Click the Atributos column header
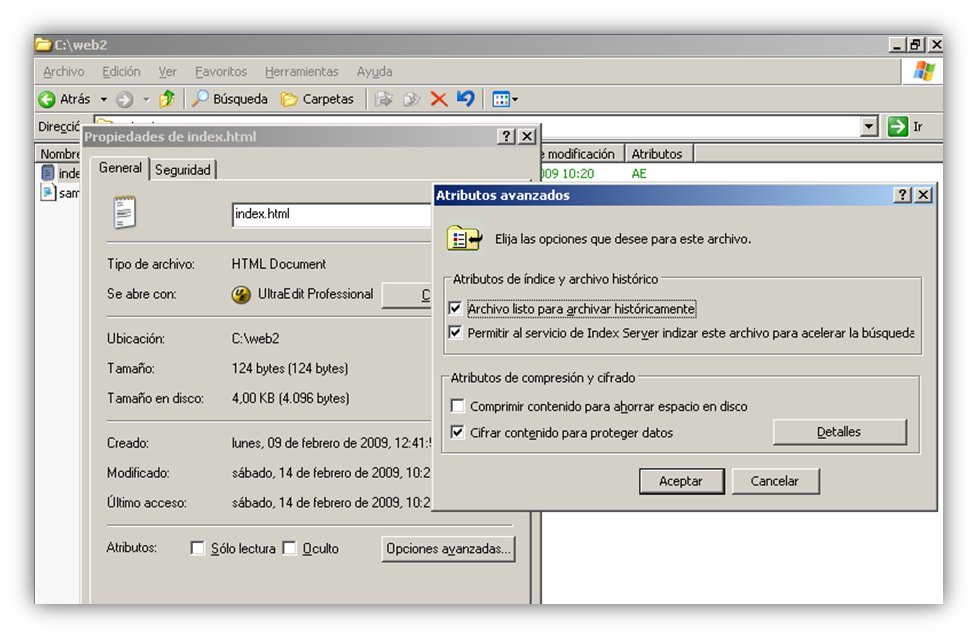 pos(658,154)
